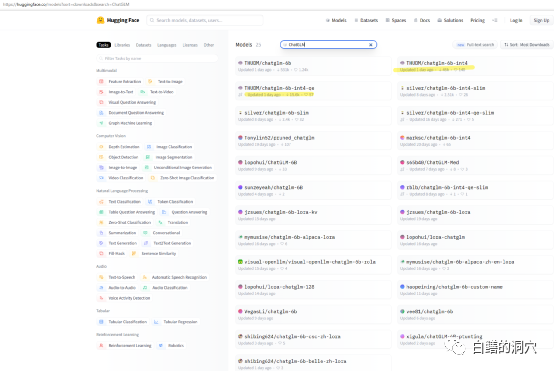This screenshot has height=371, width=554.
Task: Select the Object Detection task icon
Action: [101, 157]
